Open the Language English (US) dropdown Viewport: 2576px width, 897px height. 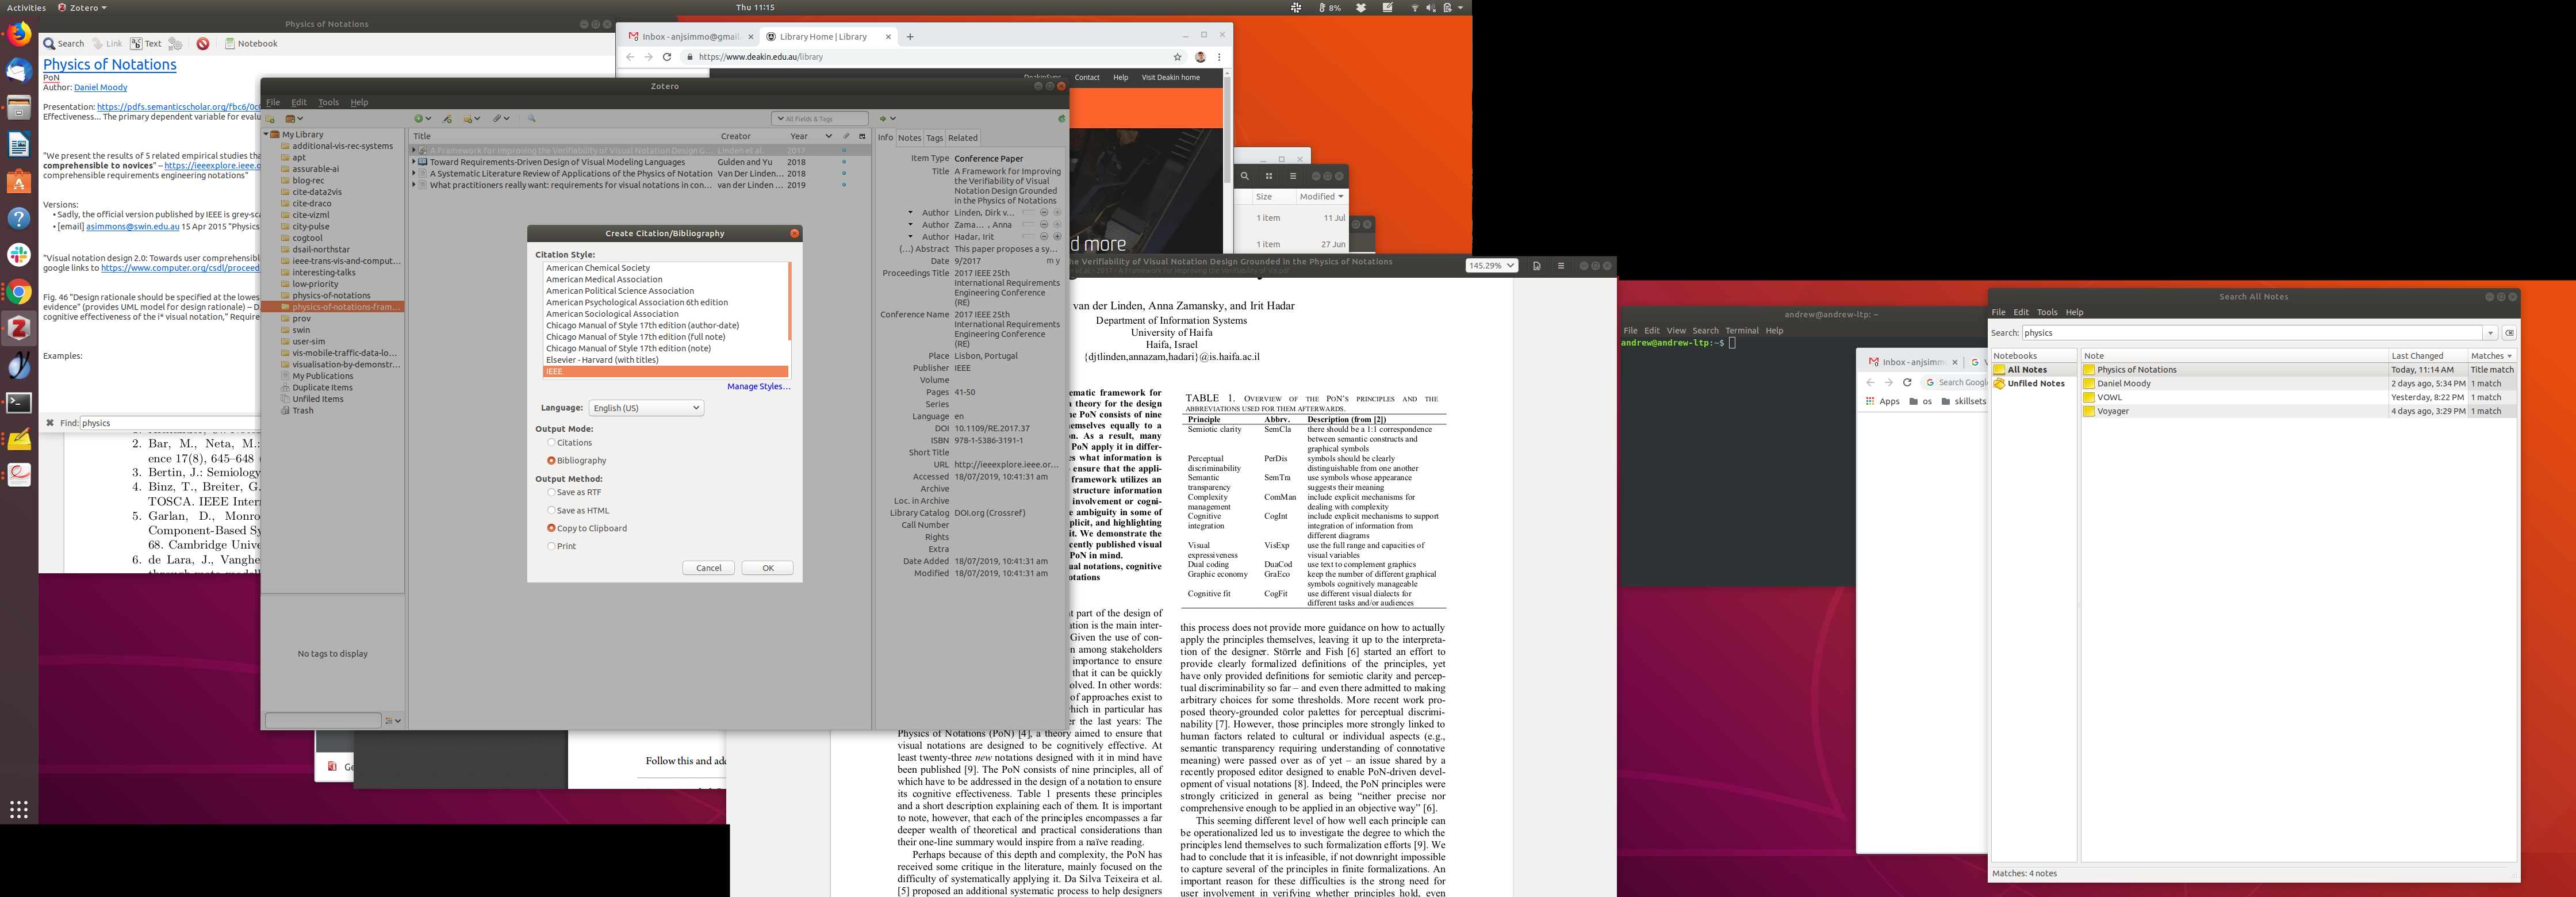pos(646,408)
